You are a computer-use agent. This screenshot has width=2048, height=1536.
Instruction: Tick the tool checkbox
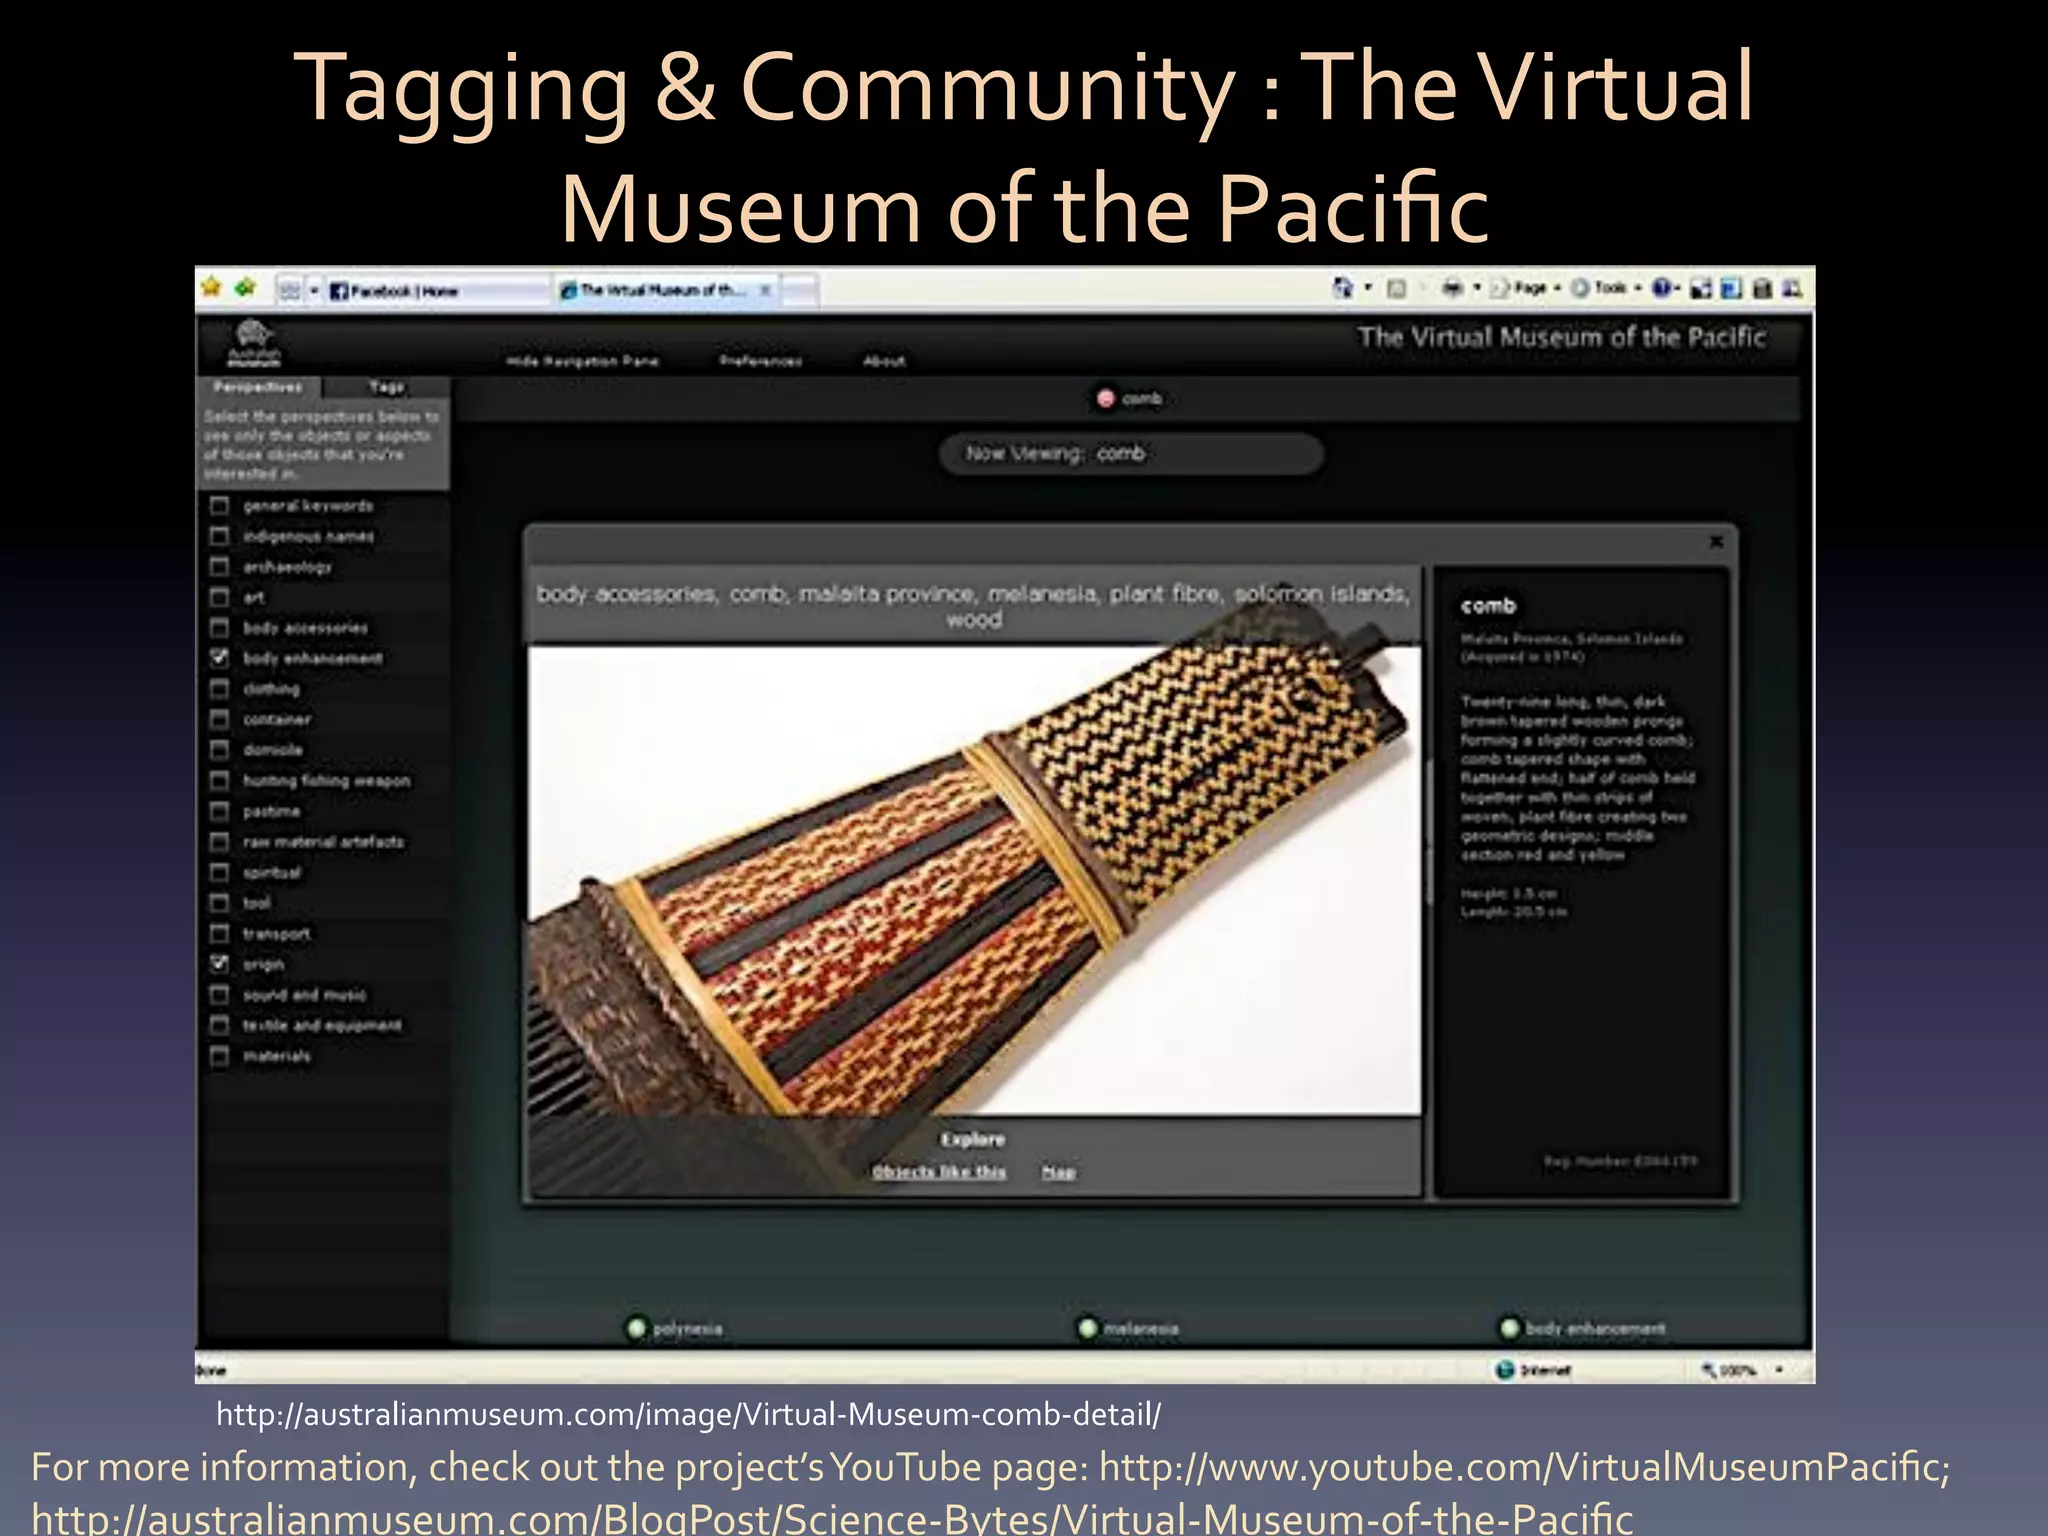[x=219, y=902]
